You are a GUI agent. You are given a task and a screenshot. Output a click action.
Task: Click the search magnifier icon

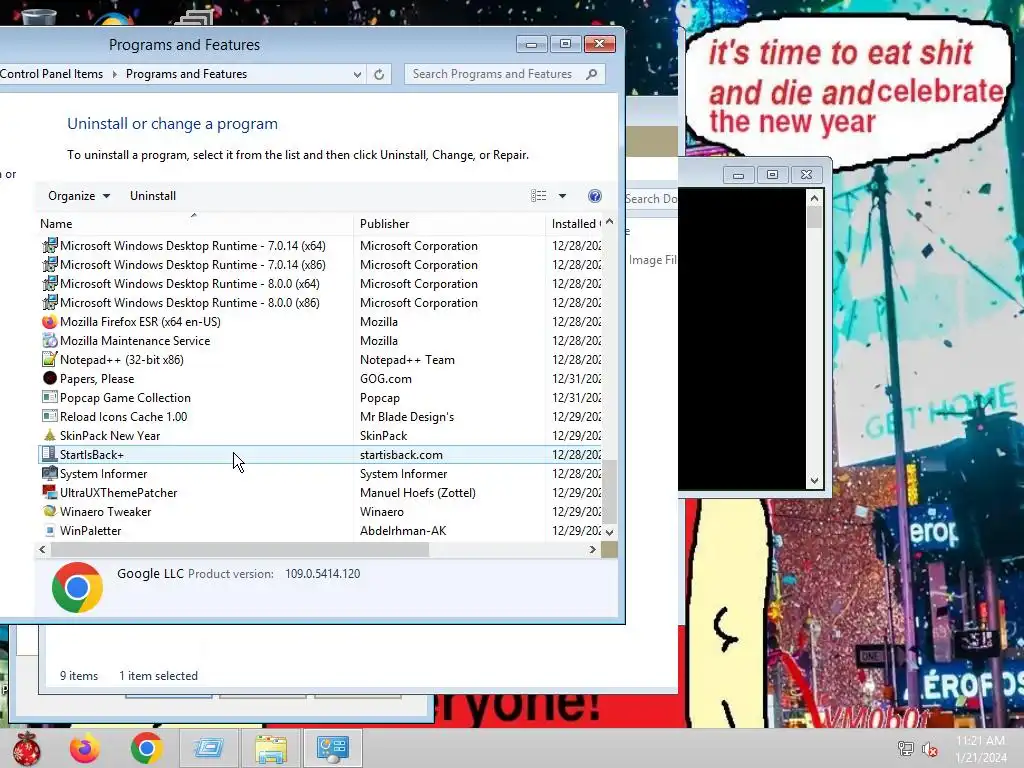point(592,74)
